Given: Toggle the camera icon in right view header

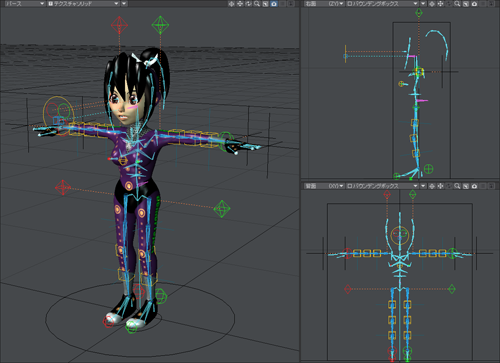Looking at the screenshot, I should tap(474, 4).
